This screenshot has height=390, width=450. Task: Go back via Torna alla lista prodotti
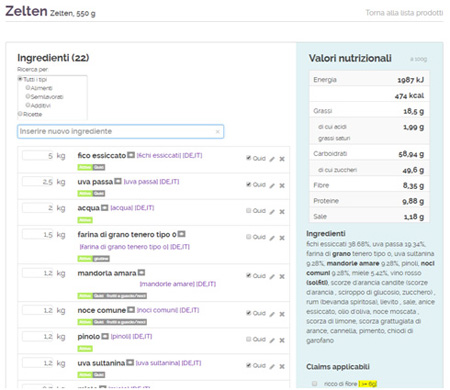[x=404, y=13]
